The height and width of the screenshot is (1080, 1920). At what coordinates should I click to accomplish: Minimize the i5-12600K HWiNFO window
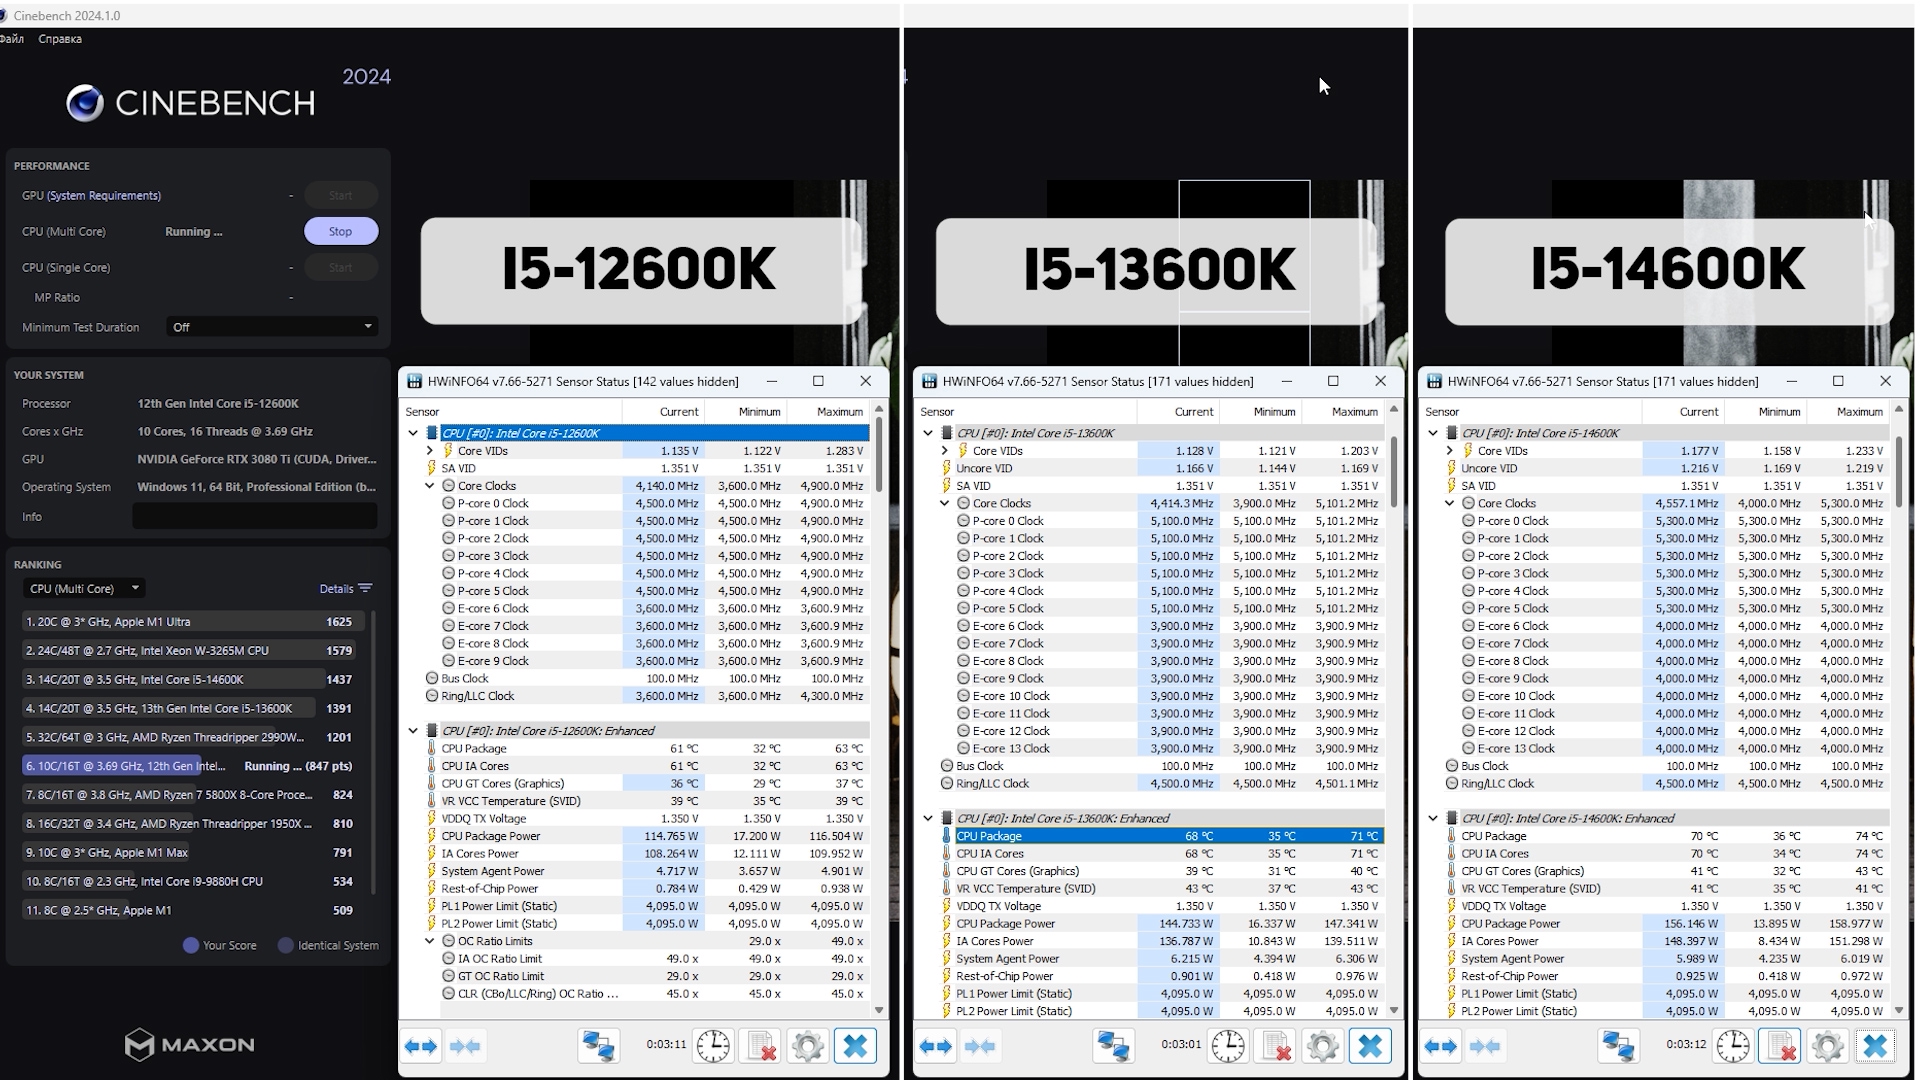772,381
